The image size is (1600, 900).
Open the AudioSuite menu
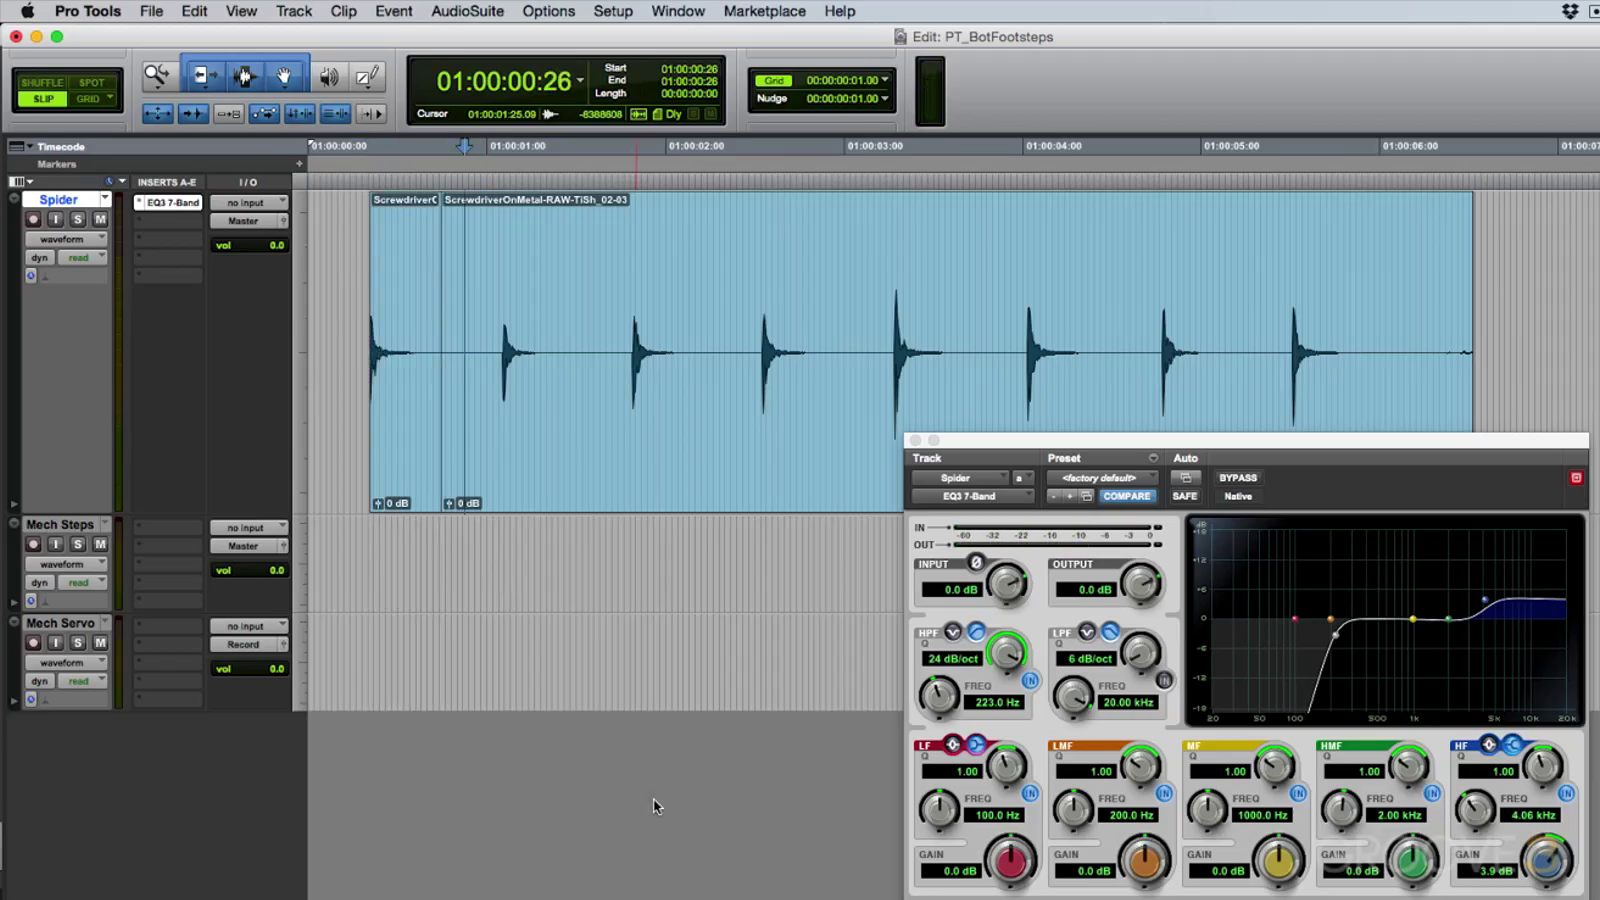point(467,11)
